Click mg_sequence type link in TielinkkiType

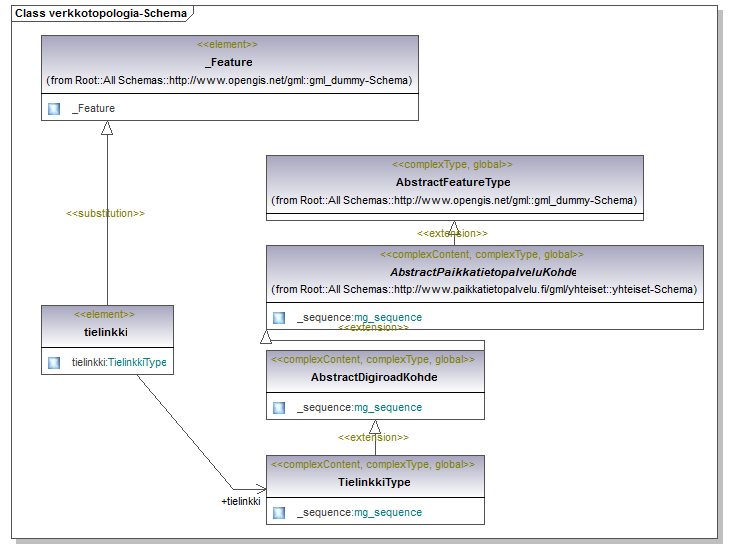(x=388, y=512)
